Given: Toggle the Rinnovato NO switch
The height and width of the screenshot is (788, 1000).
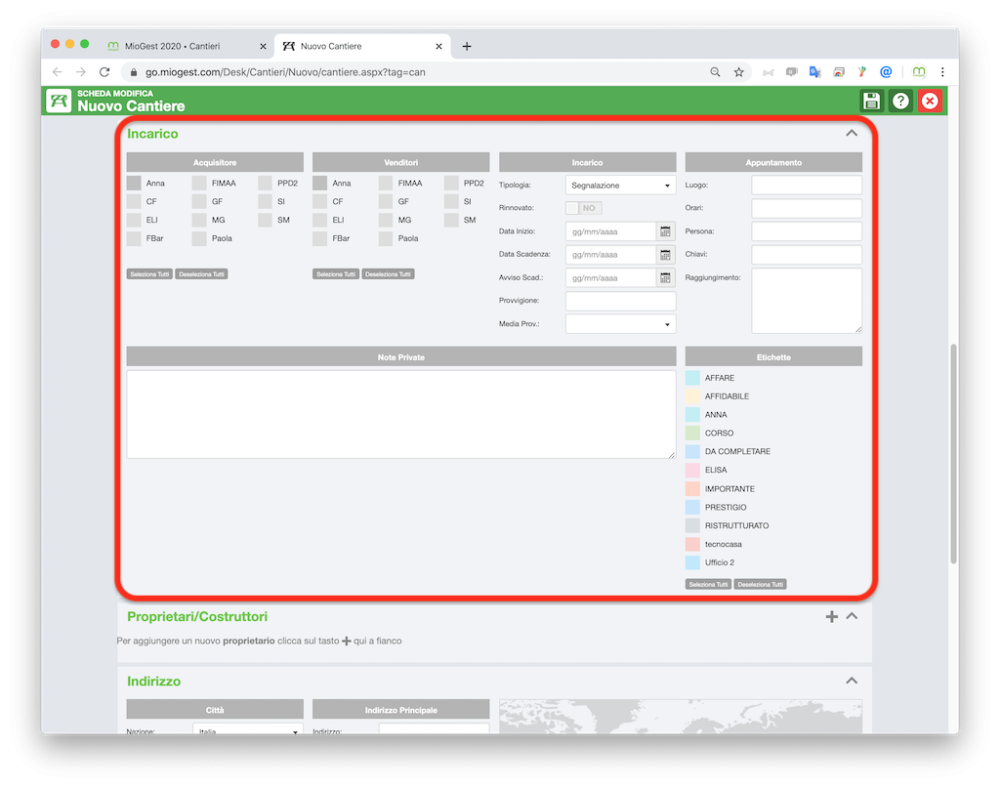Looking at the screenshot, I should (584, 208).
